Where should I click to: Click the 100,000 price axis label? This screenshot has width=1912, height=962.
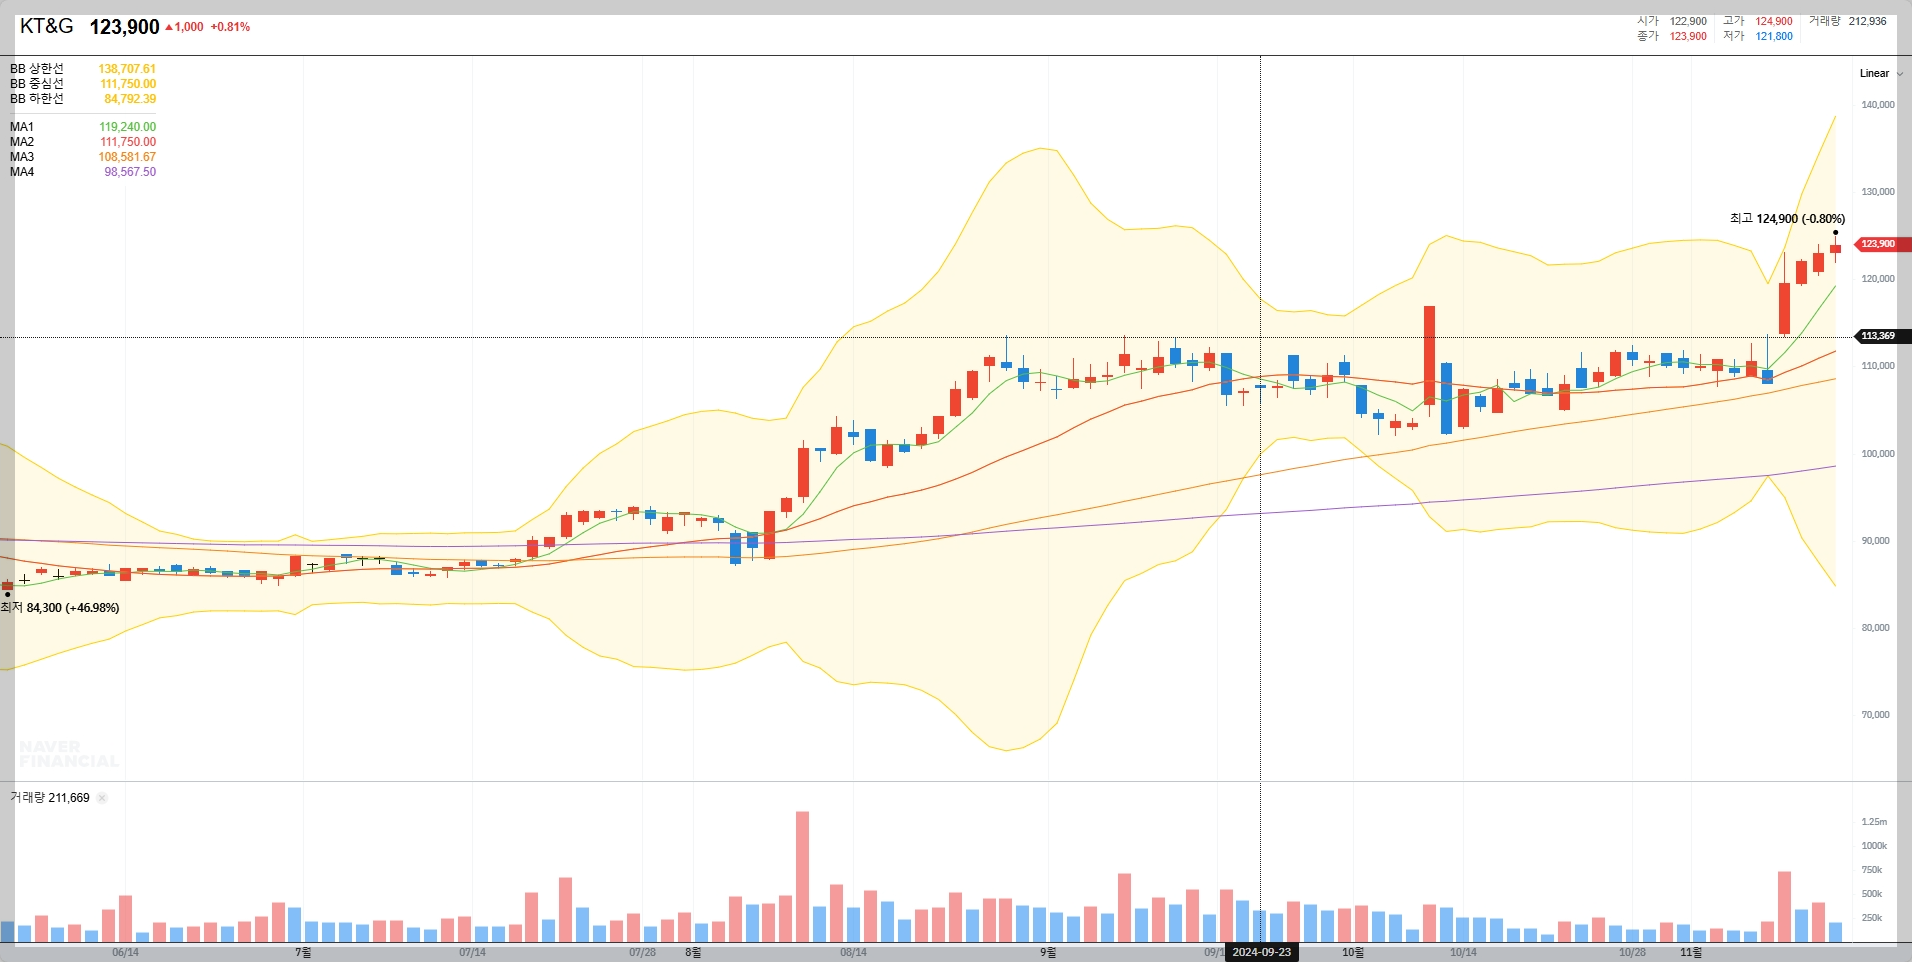pos(1878,454)
